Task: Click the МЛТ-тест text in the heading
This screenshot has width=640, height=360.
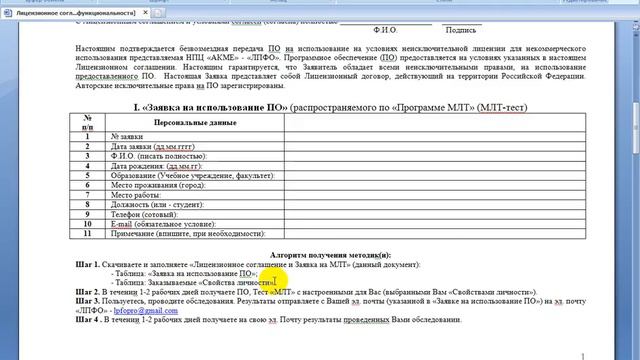Action: click(502, 107)
